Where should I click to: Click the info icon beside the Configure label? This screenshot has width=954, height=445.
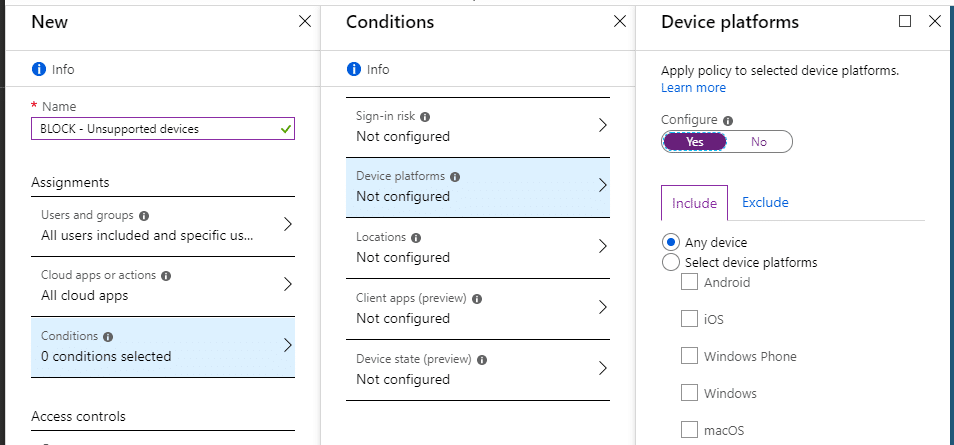coord(728,120)
